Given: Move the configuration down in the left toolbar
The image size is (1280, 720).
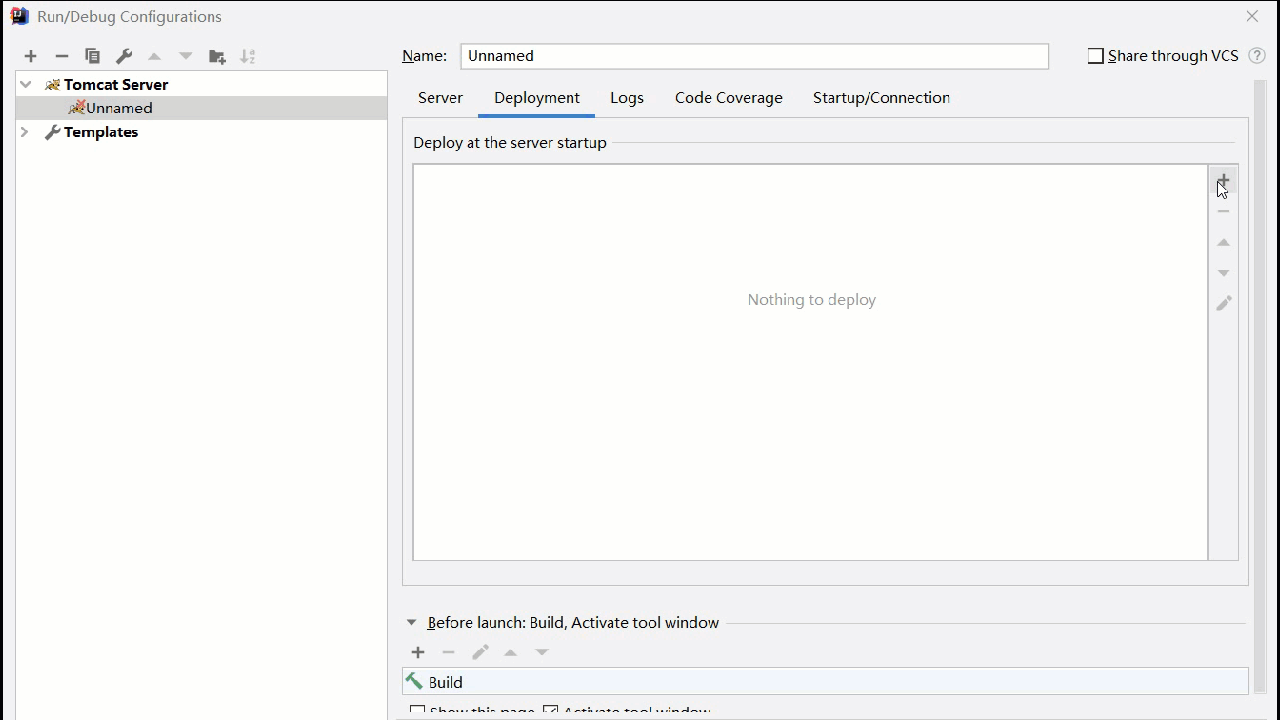Looking at the screenshot, I should coord(186,56).
